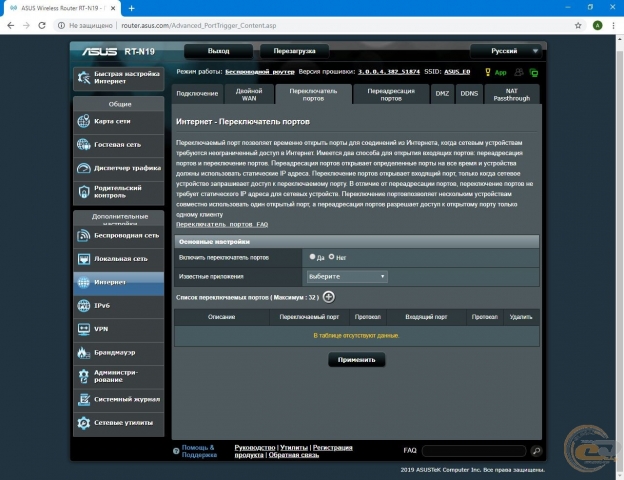The image size is (624, 480).
Task: Click the Описание column header
Action: tap(222, 317)
